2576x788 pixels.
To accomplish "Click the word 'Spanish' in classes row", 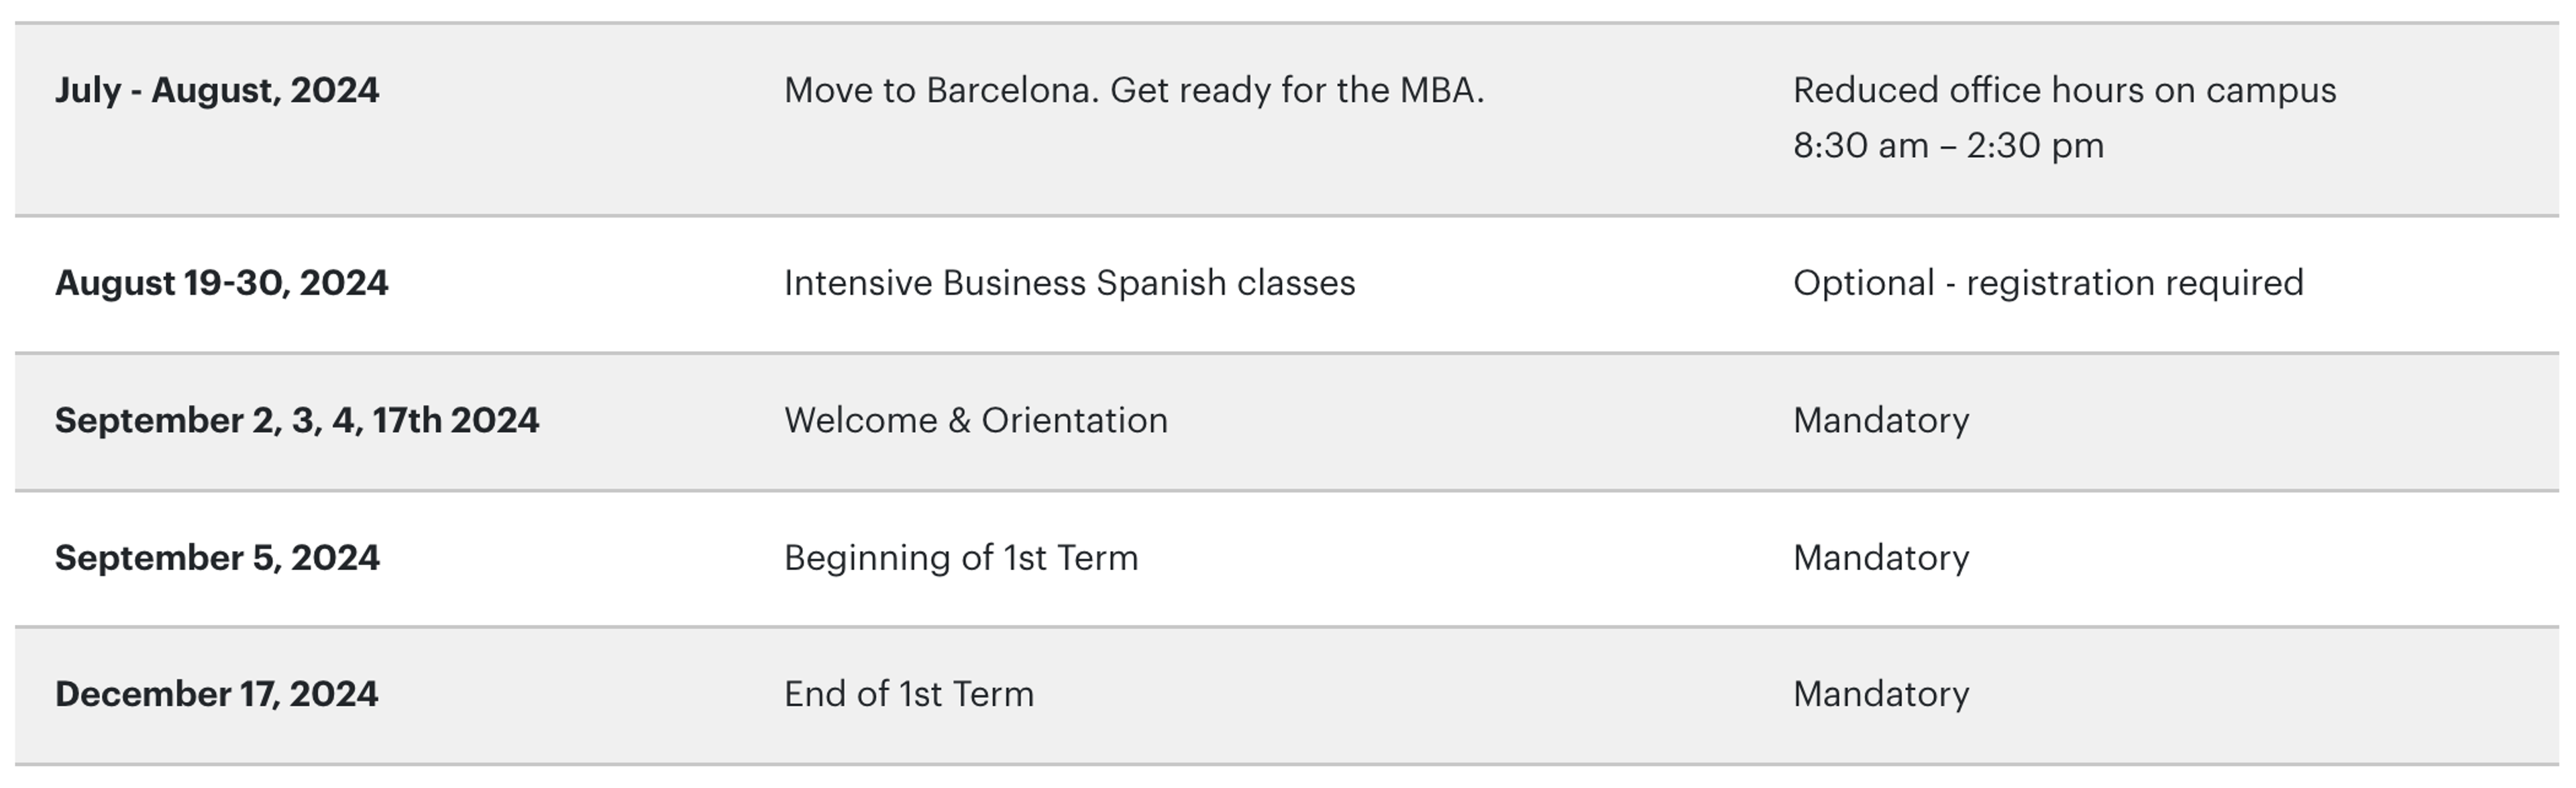I will [x=1161, y=283].
